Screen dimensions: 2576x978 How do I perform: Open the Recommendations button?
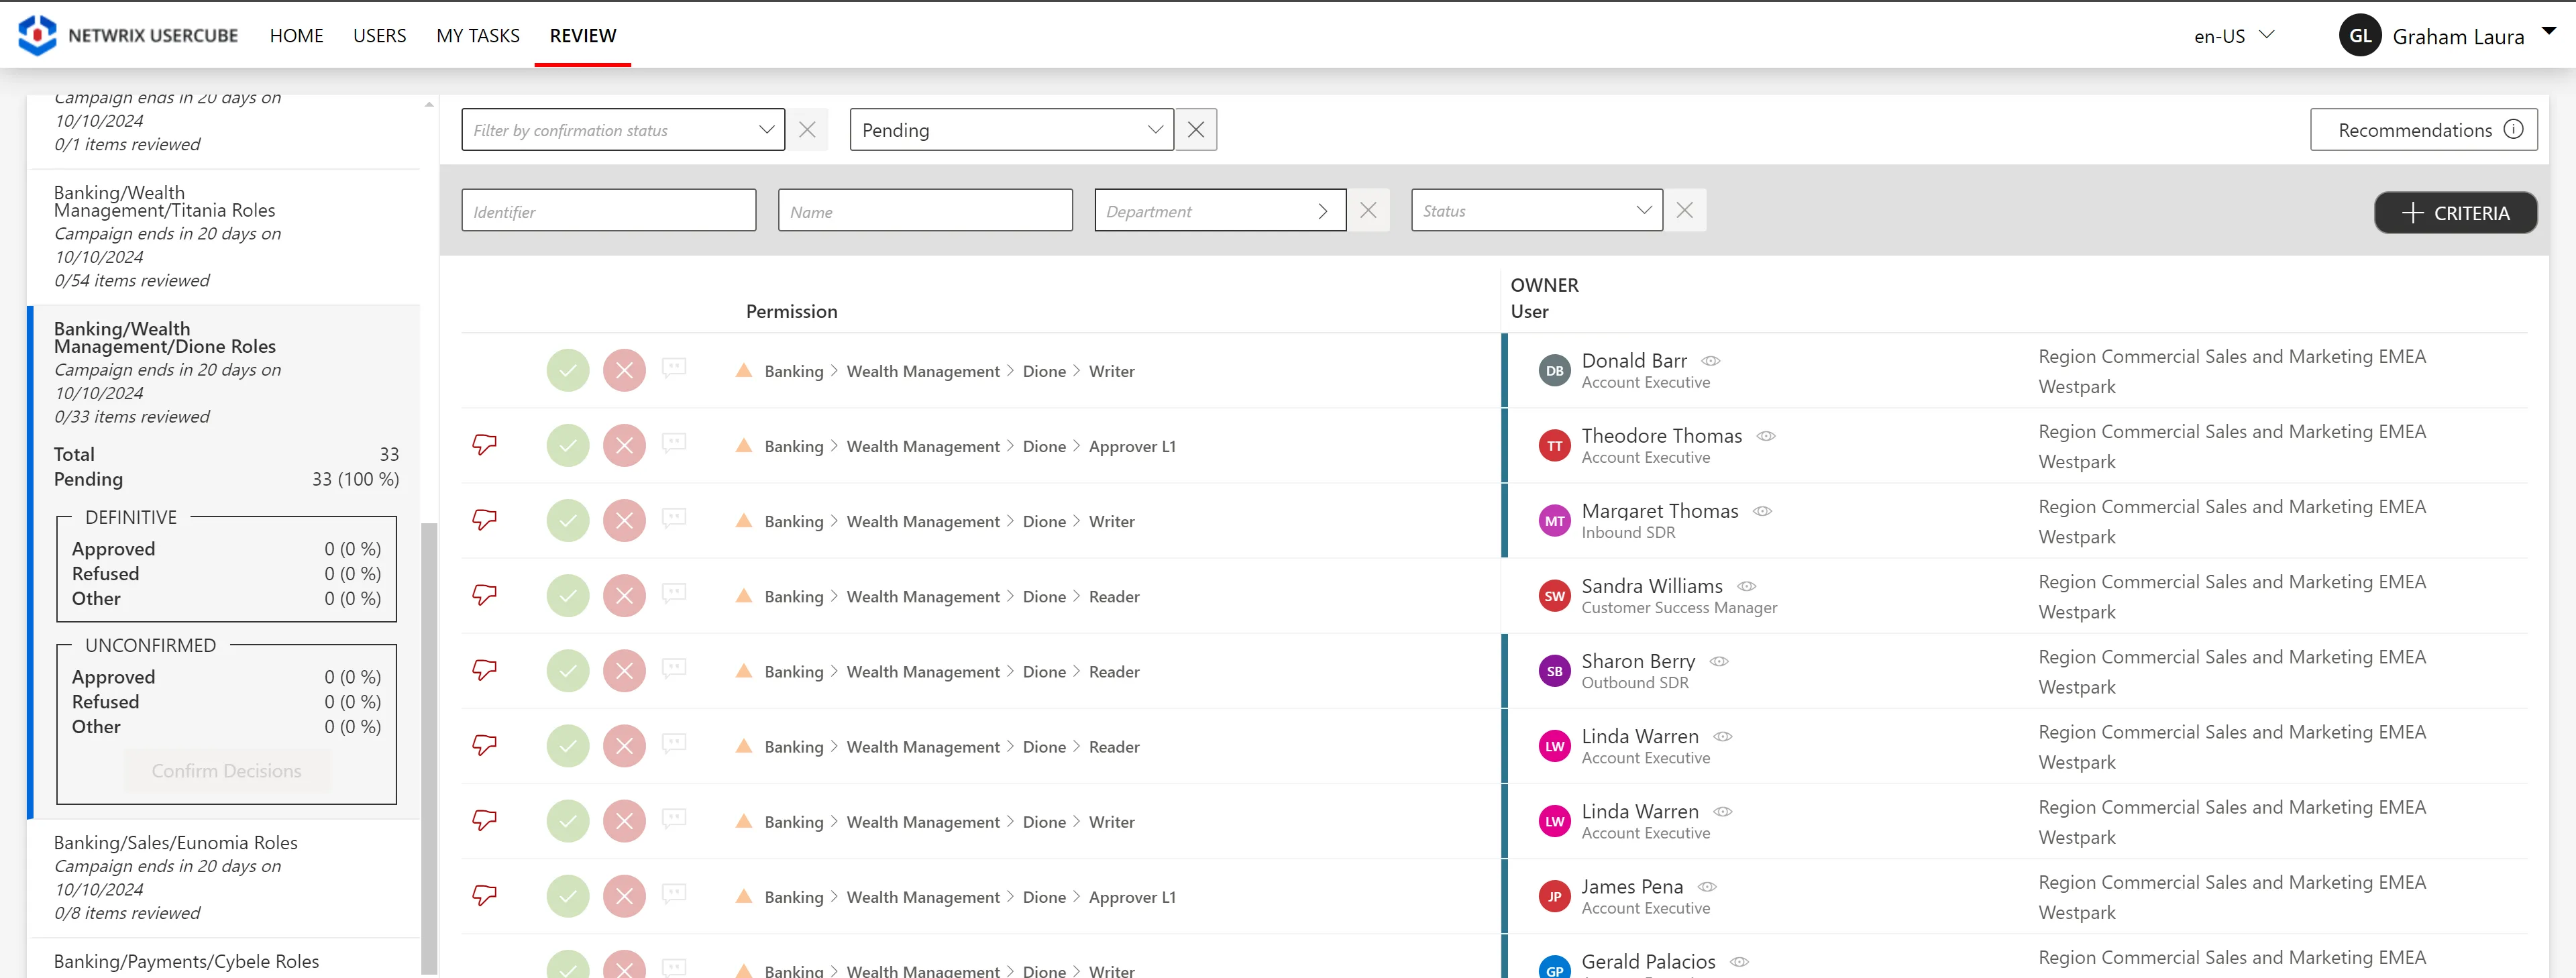click(2423, 130)
